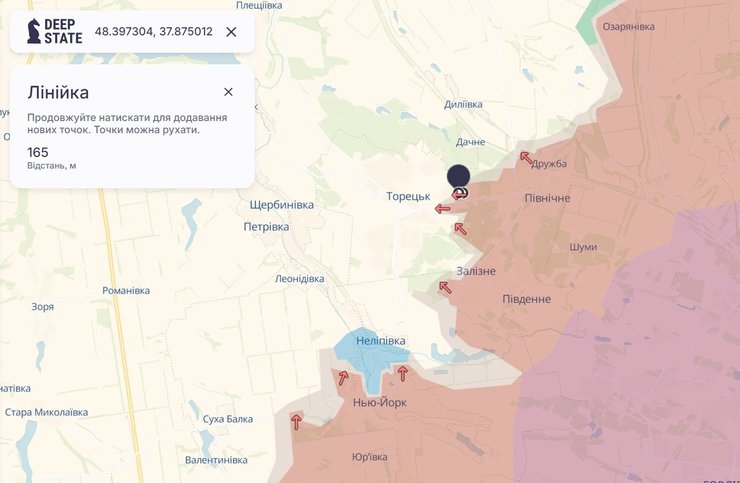Click the Щербинівка town label
The width and height of the screenshot is (740, 483).
tap(281, 204)
